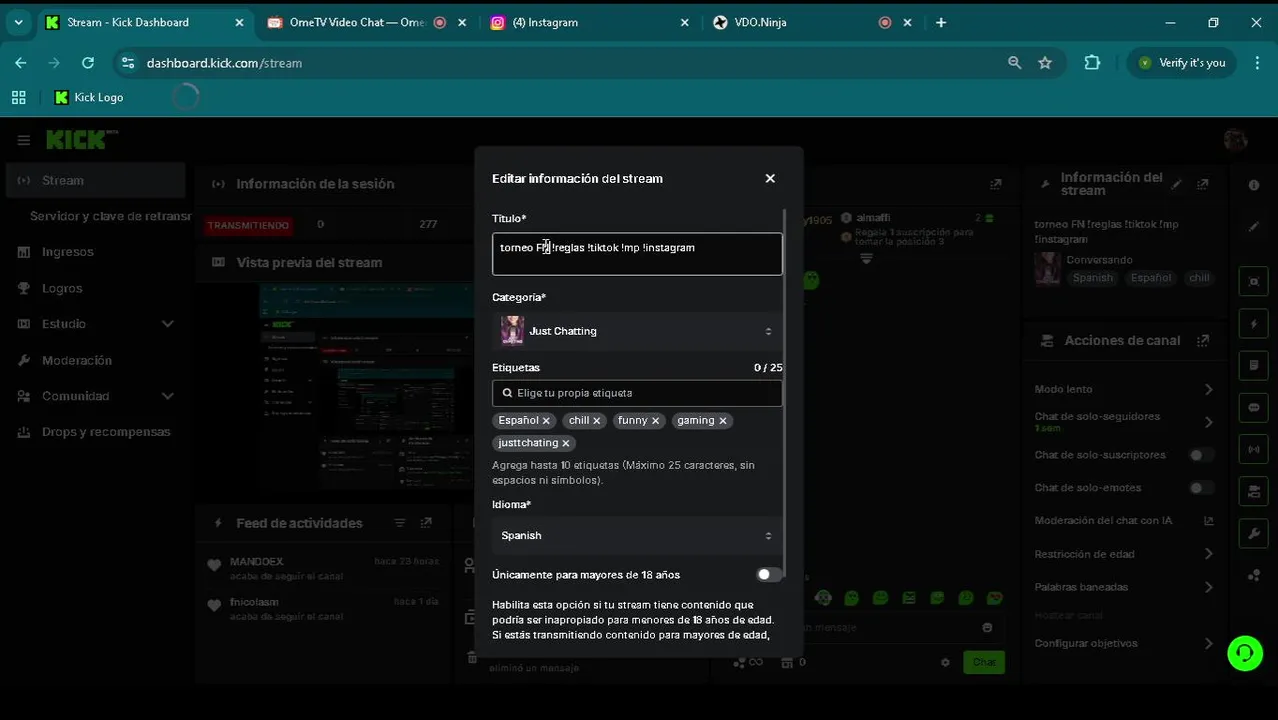Click the dialog's vertical scrollbar
Viewport: 1278px width, 720px height.
(786, 393)
